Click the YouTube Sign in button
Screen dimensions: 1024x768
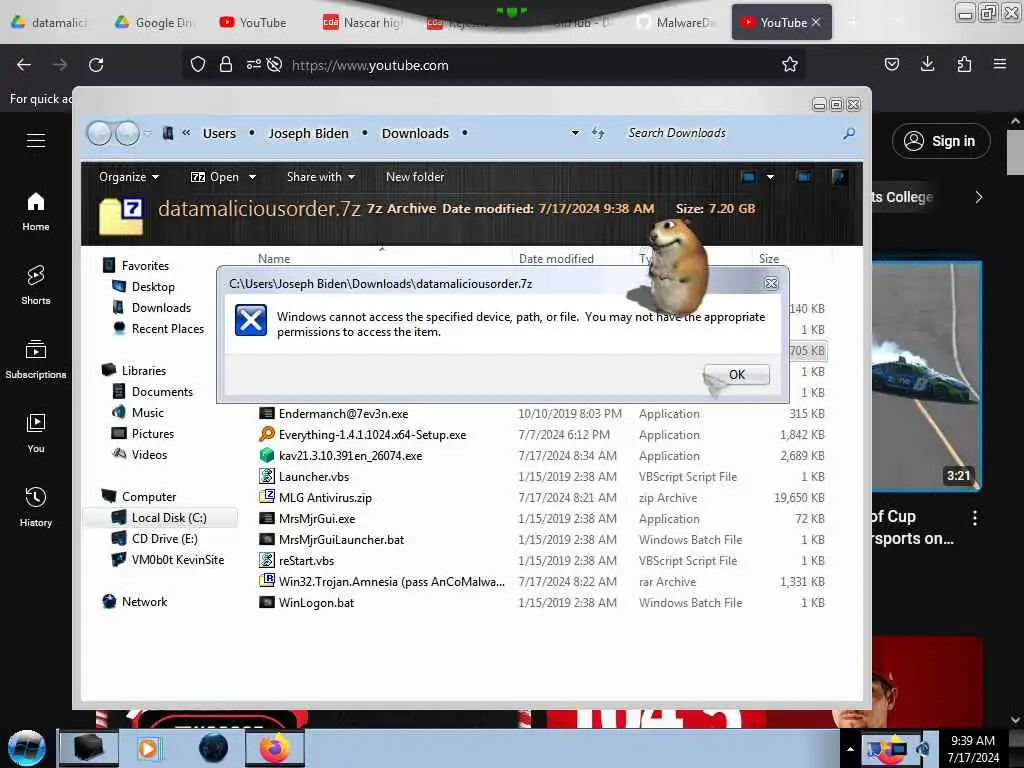coord(941,141)
